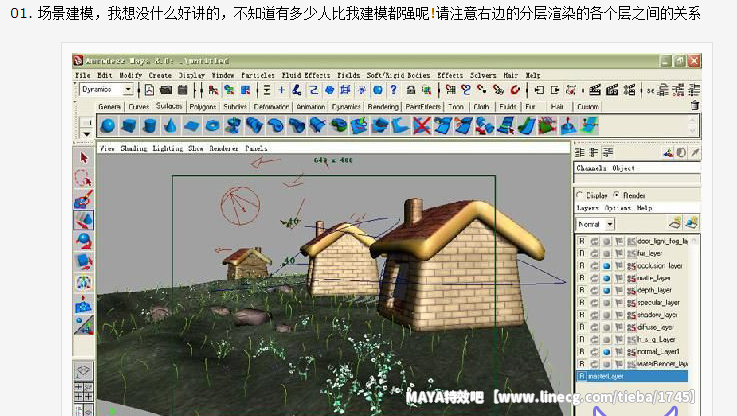
Task: Select the door_light_fog layer row
Action: pos(632,241)
